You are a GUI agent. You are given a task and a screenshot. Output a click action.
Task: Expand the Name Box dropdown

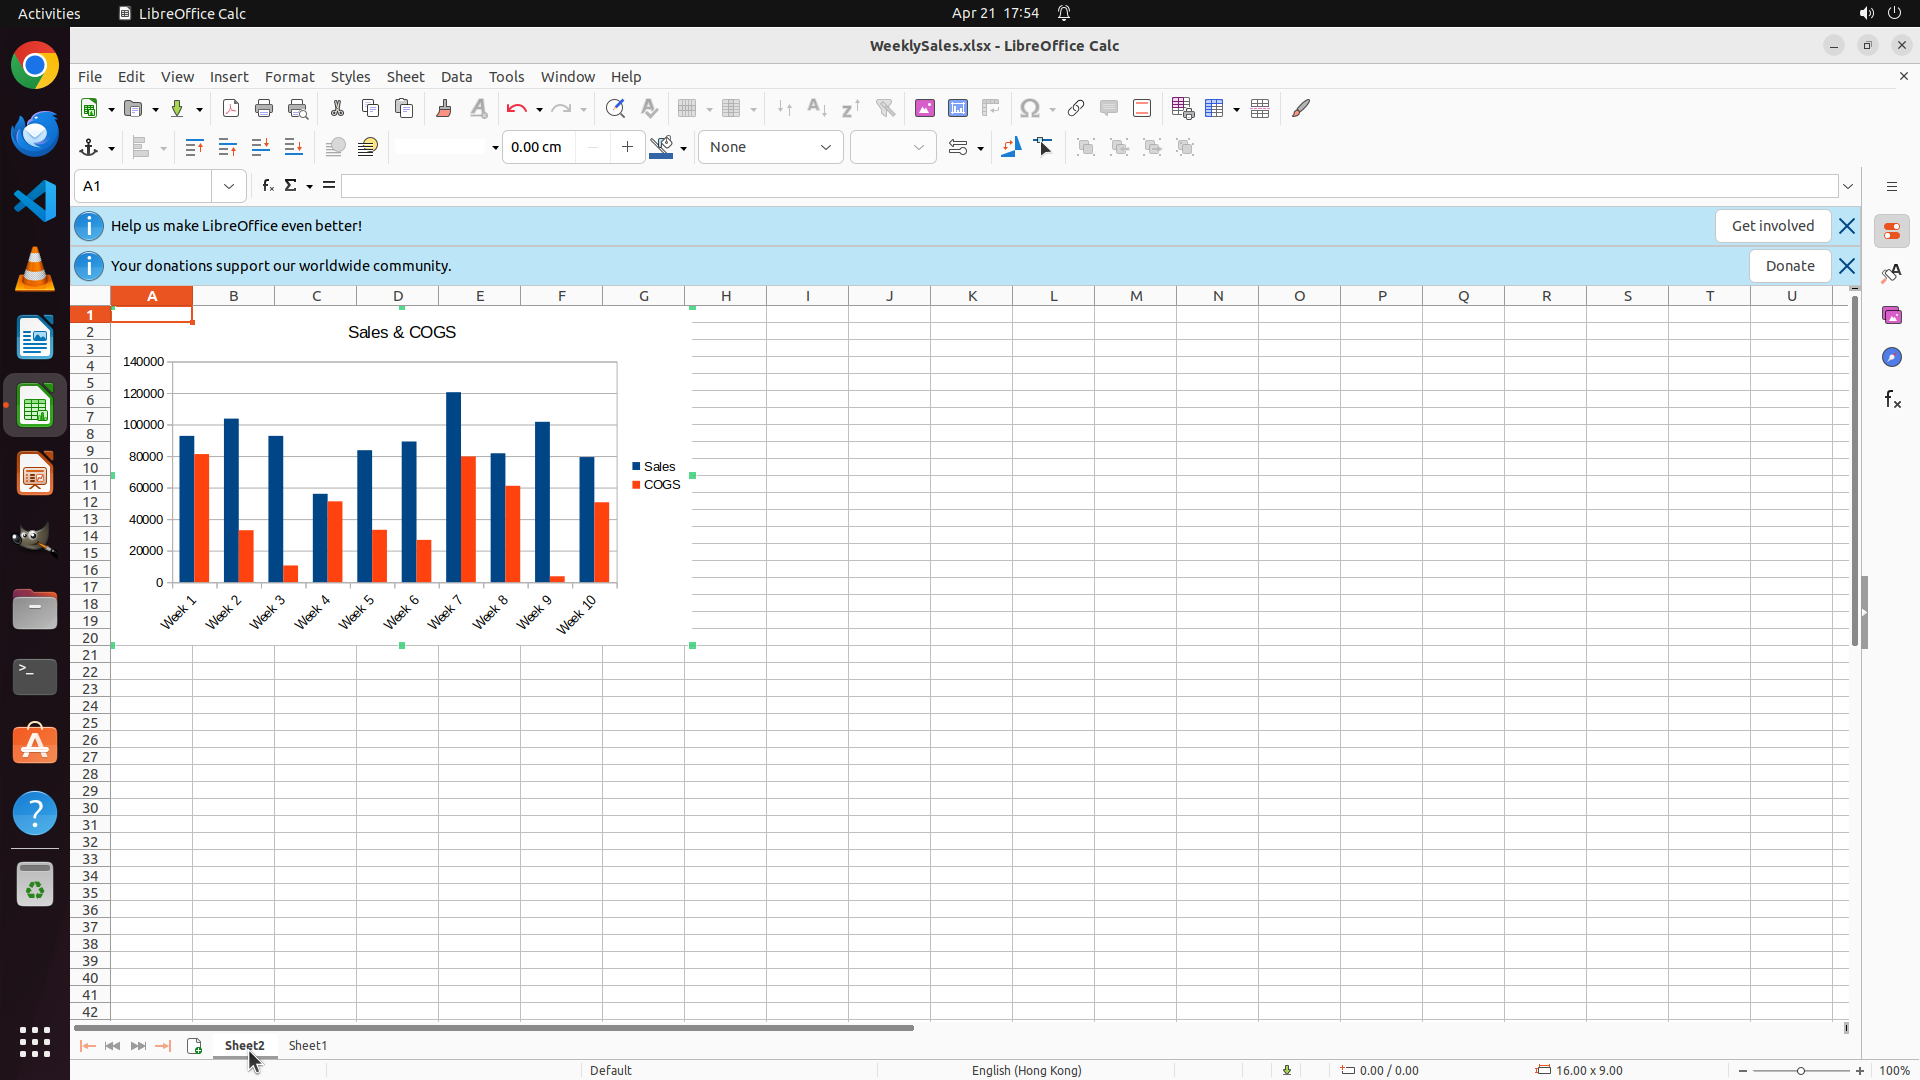[229, 186]
